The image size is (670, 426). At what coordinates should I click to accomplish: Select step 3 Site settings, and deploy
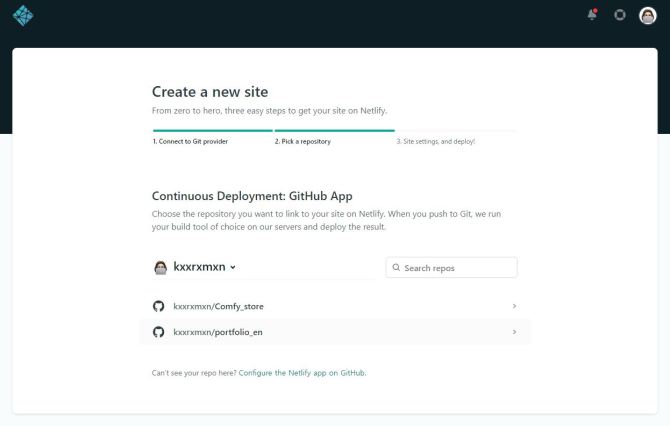(435, 141)
